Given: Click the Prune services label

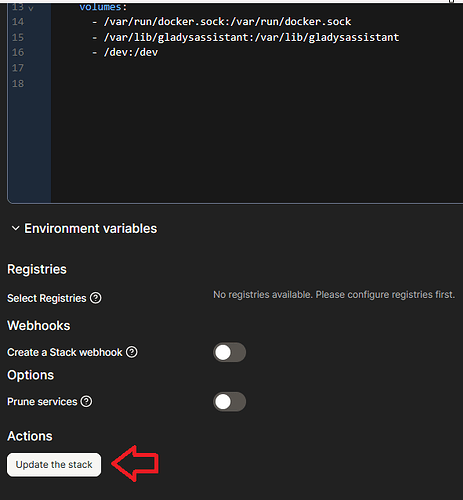Looking at the screenshot, I should pyautogui.click(x=42, y=402).
